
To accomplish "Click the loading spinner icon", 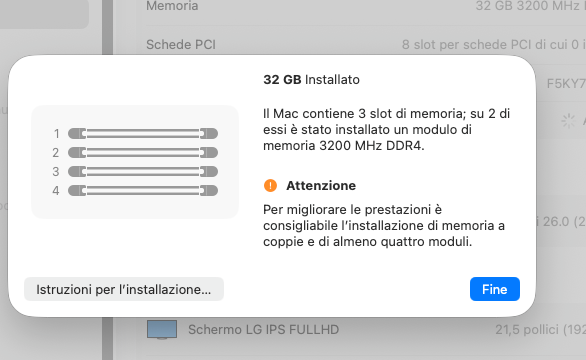I will [568, 121].
